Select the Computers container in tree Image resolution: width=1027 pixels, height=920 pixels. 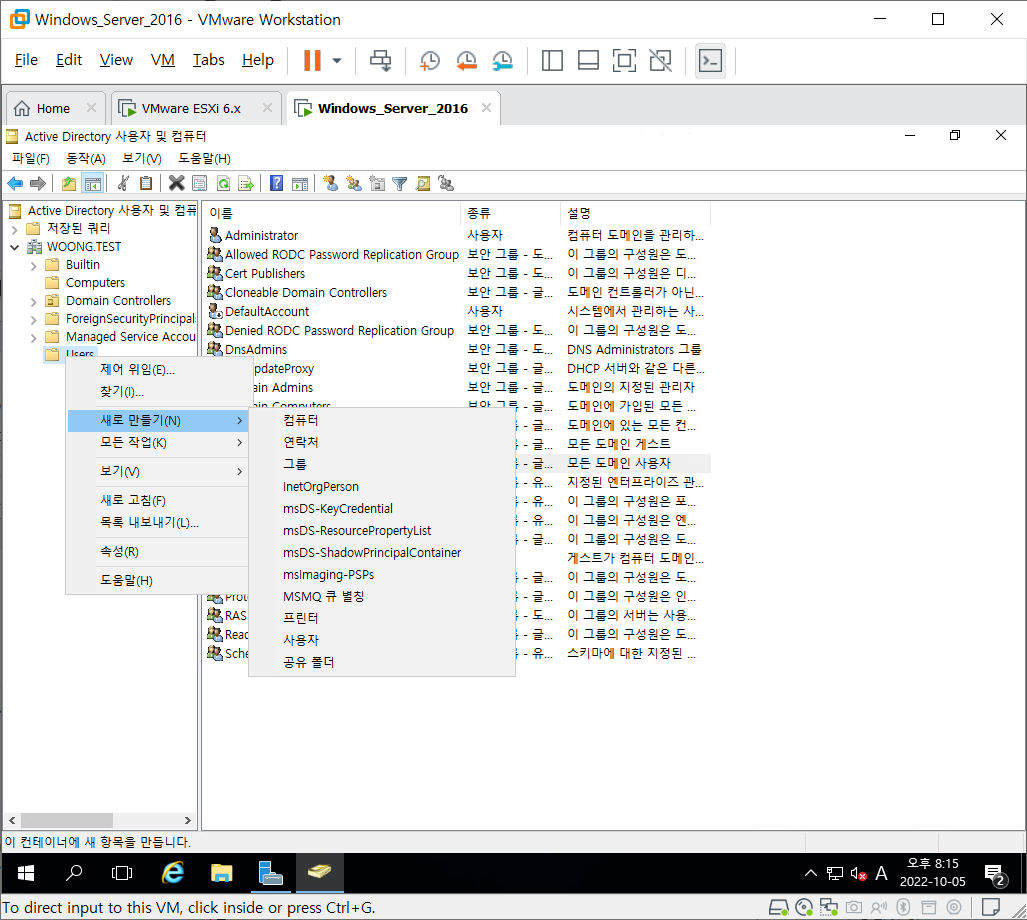click(95, 283)
